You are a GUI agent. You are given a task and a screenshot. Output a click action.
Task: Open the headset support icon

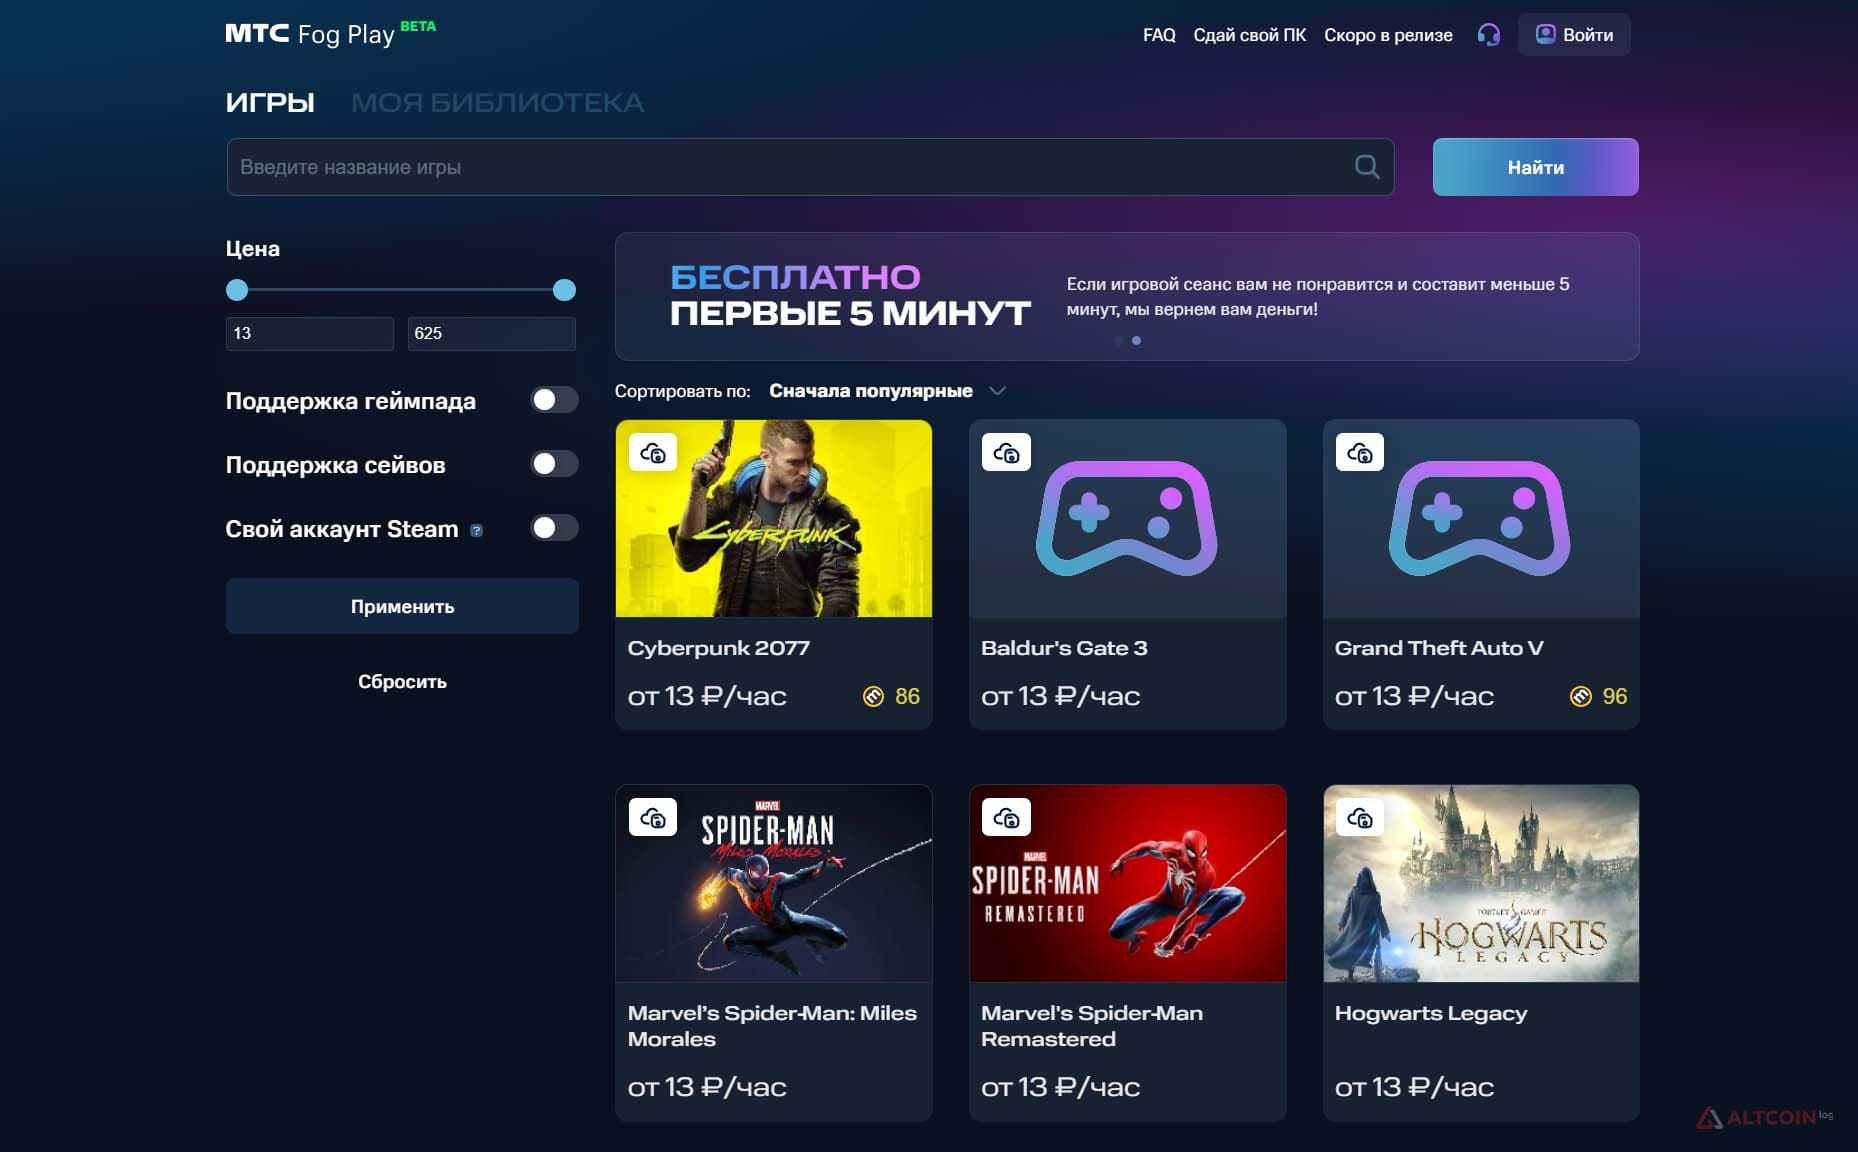(1488, 35)
